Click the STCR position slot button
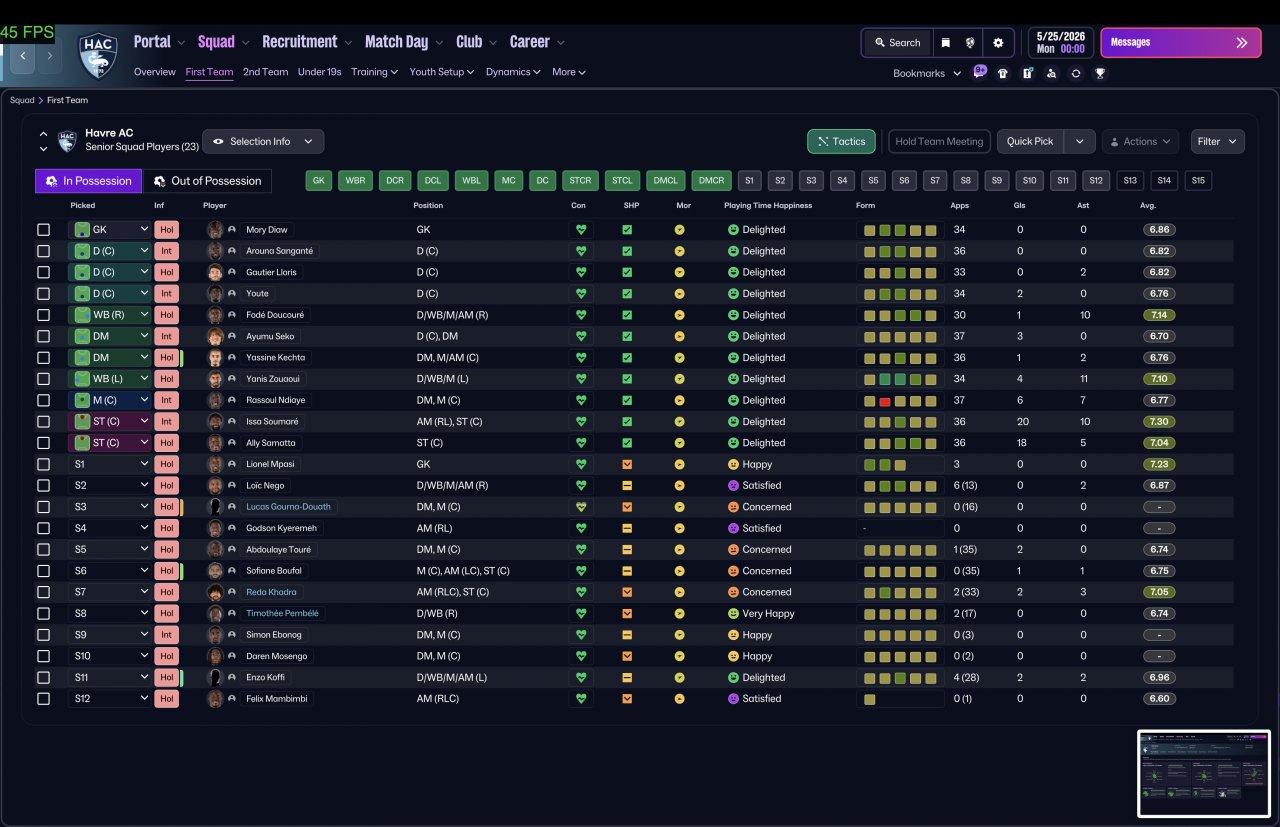The image size is (1280, 827). click(580, 181)
